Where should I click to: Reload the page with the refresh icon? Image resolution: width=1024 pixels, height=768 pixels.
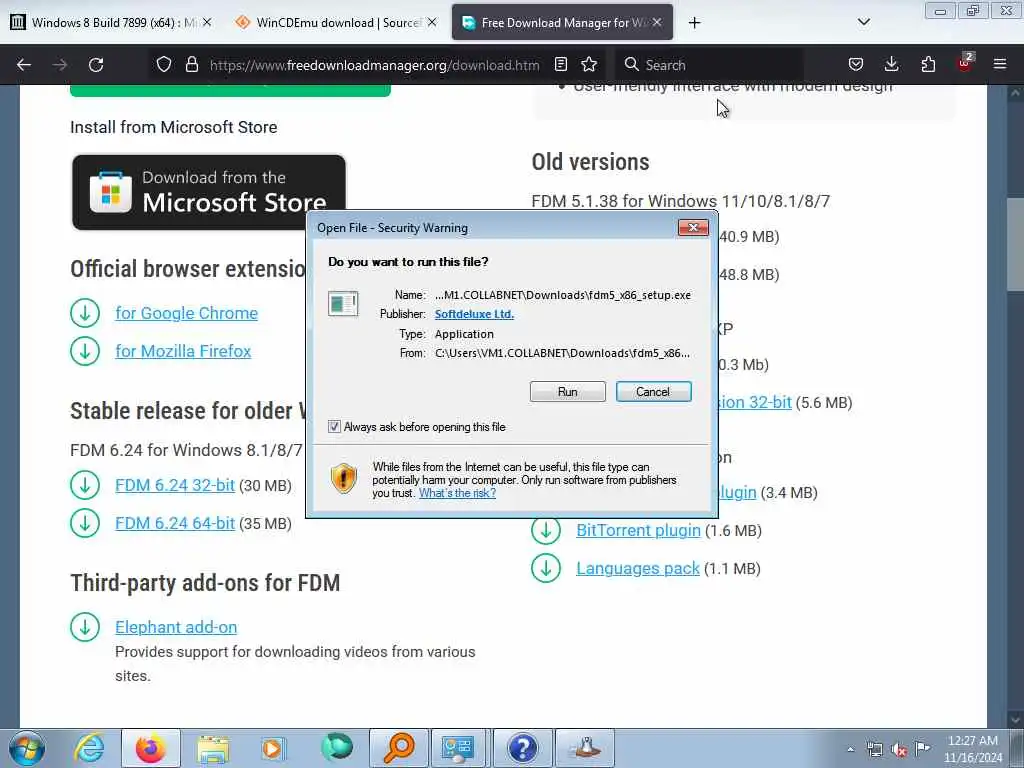coord(96,65)
